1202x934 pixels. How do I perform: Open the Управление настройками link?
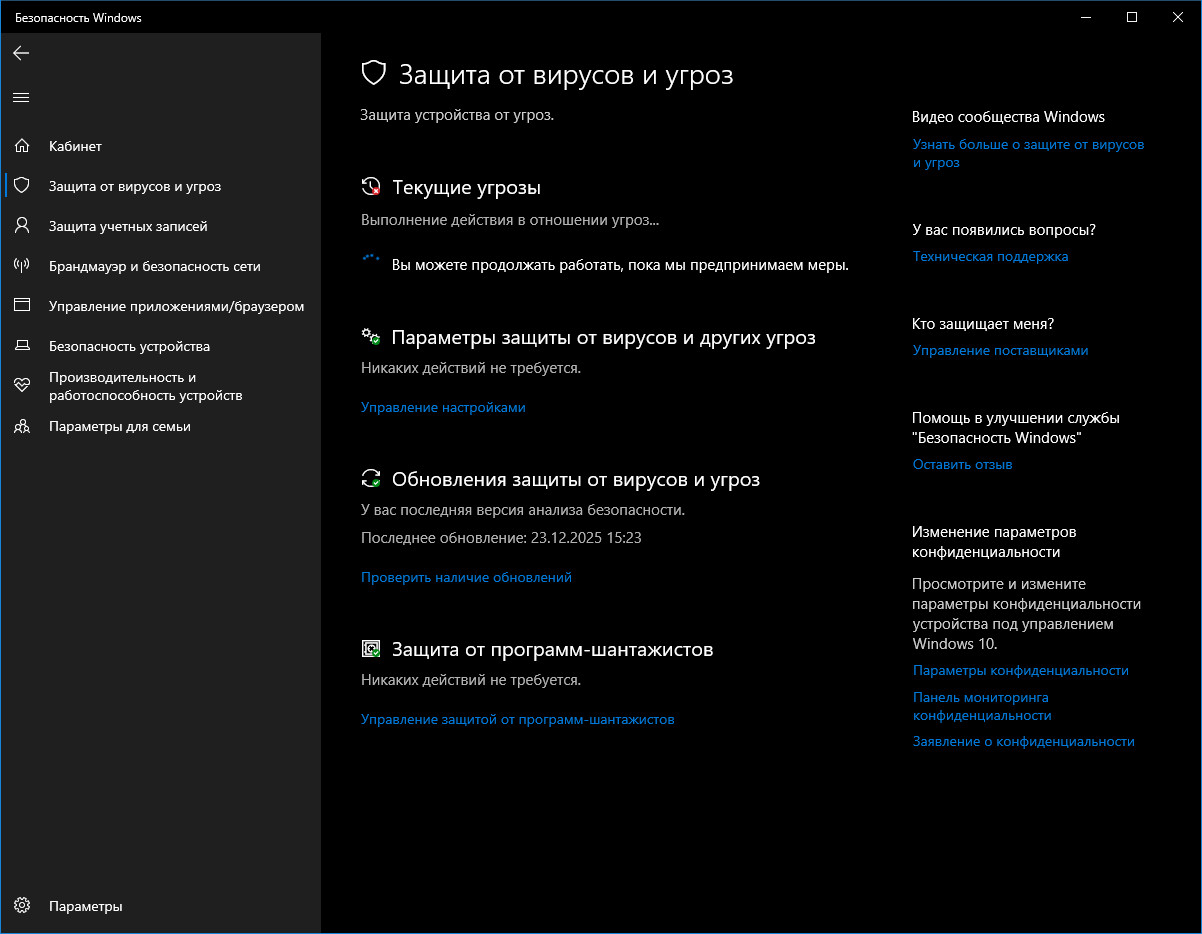(x=443, y=407)
